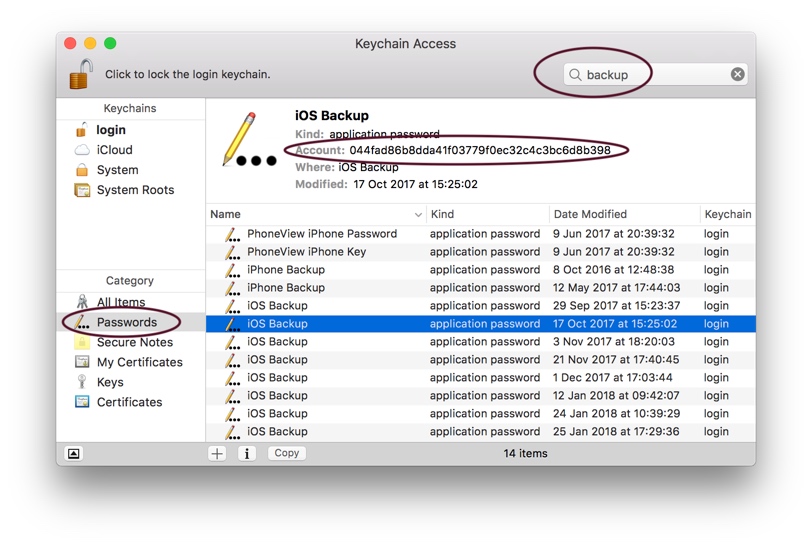Click pencil icon of 8 Oct 2016 row

point(232,270)
